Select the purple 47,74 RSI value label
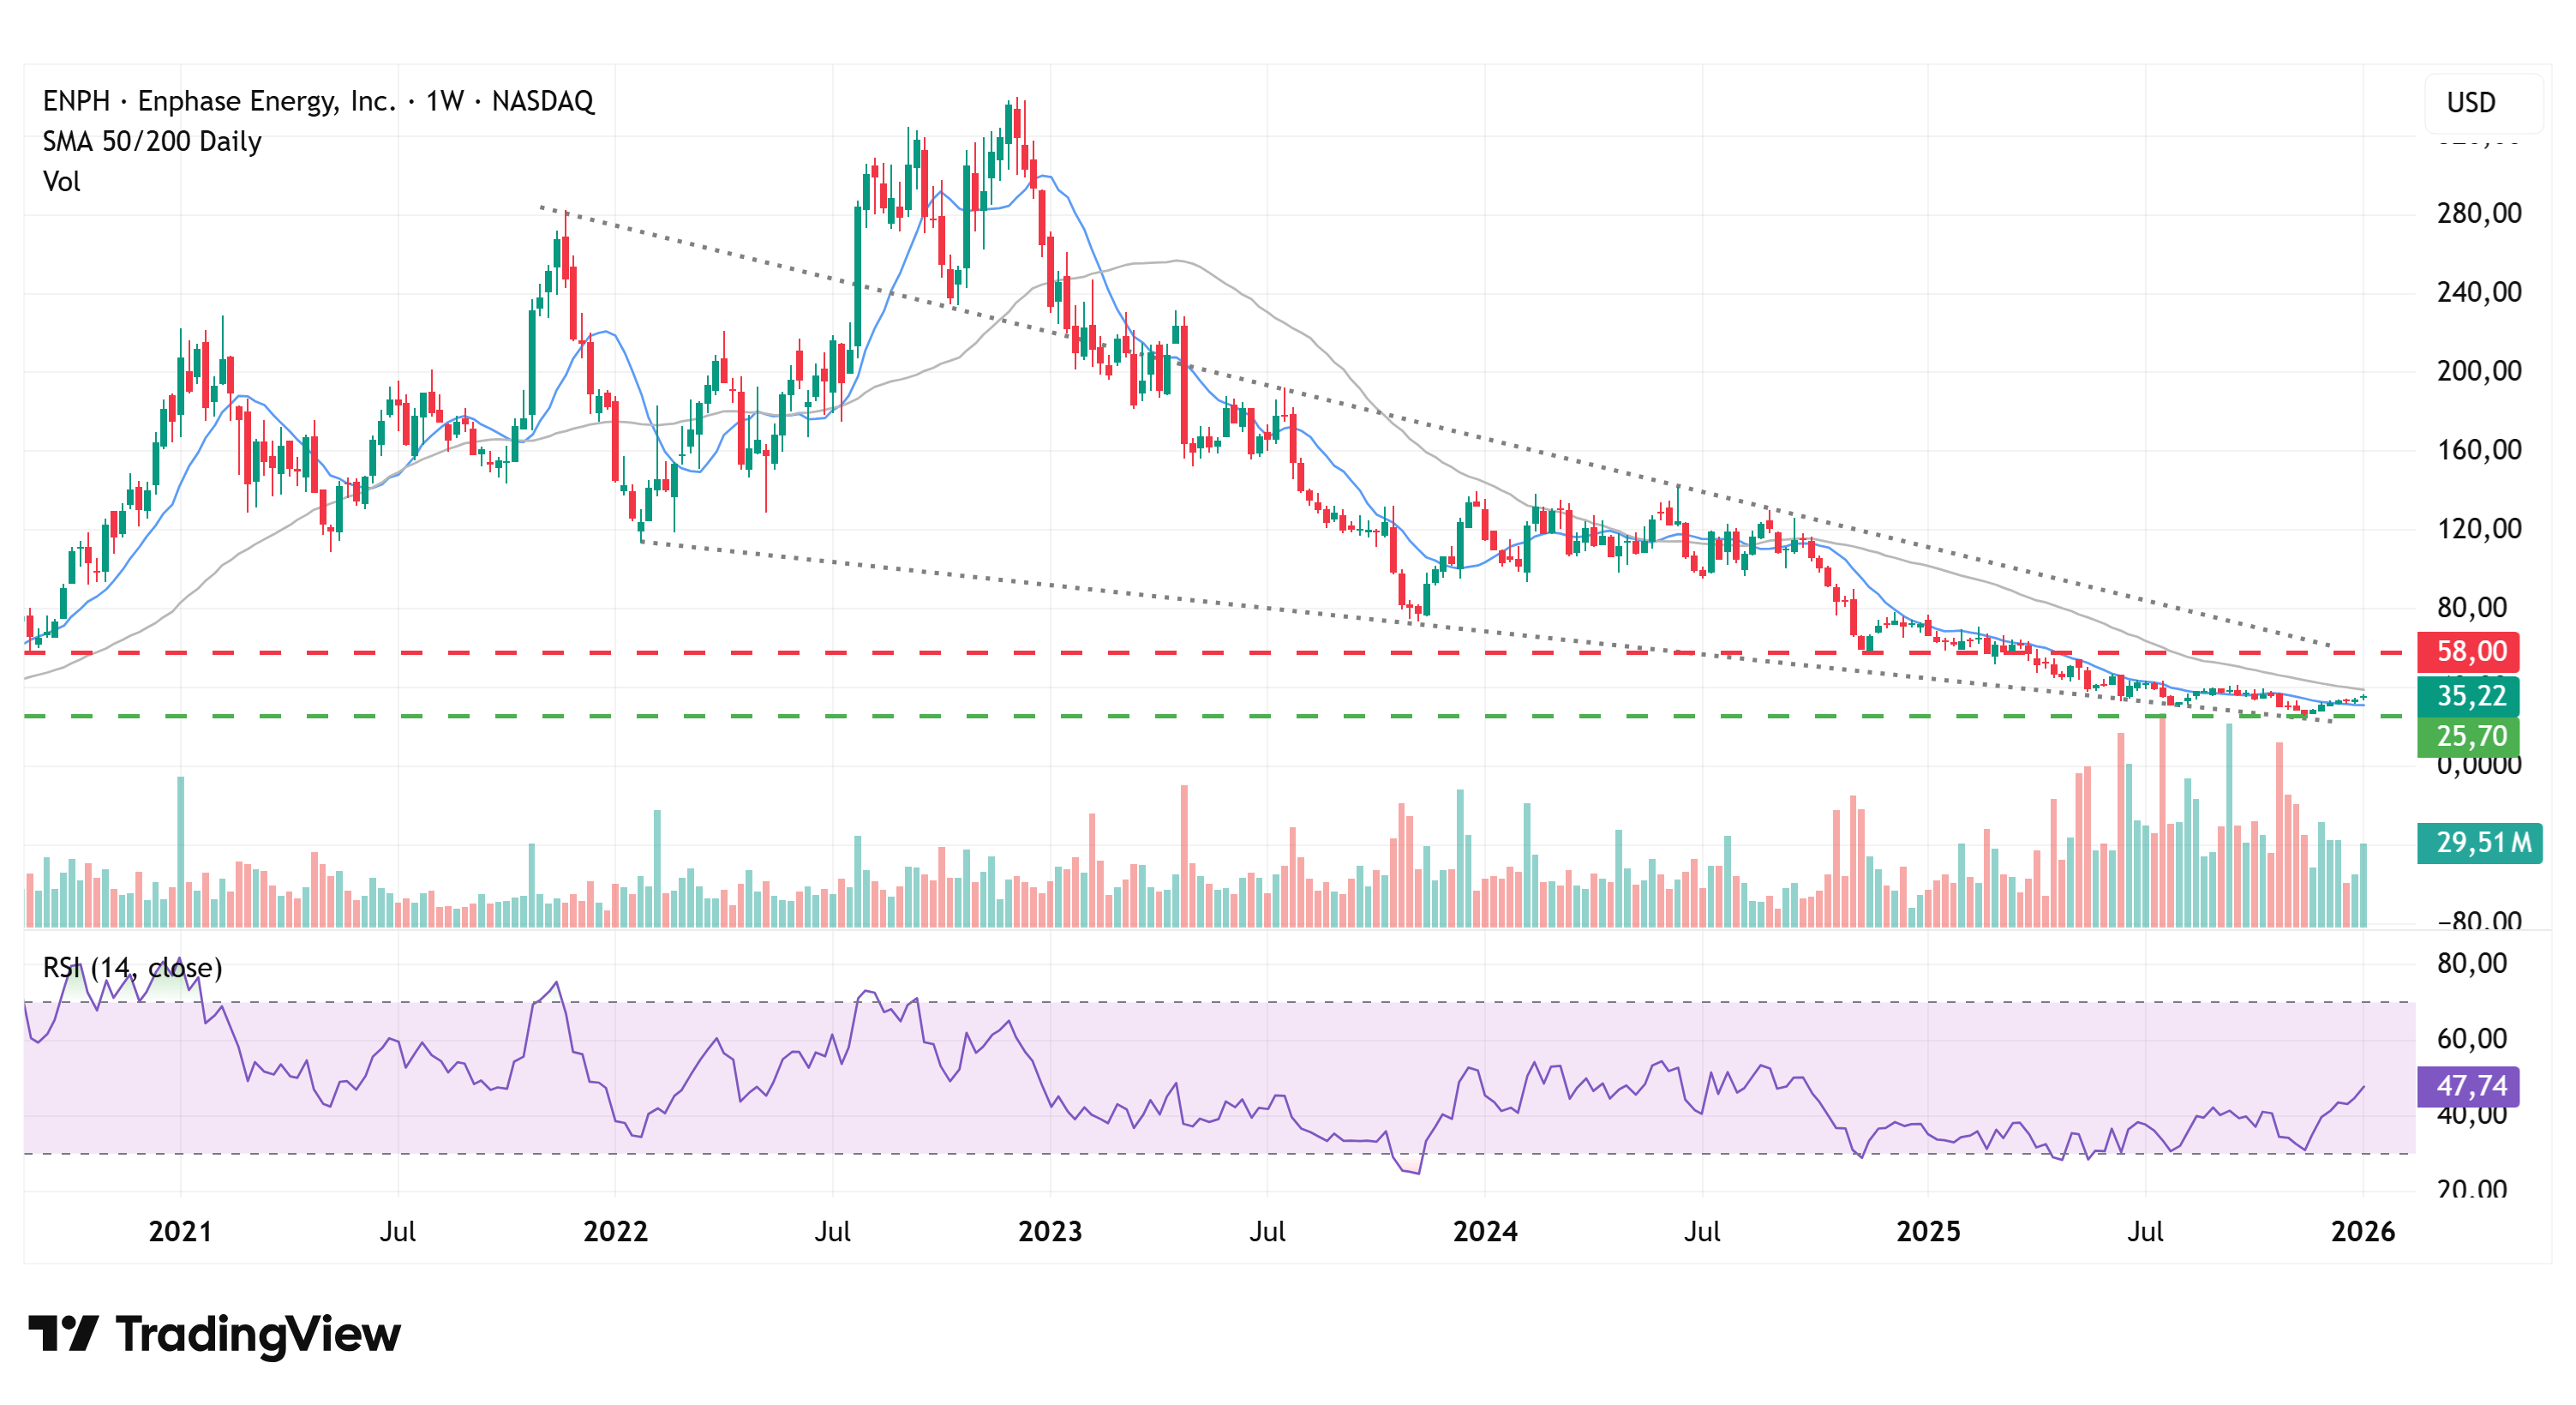The width and height of the screenshot is (2576, 1405). [2469, 1086]
